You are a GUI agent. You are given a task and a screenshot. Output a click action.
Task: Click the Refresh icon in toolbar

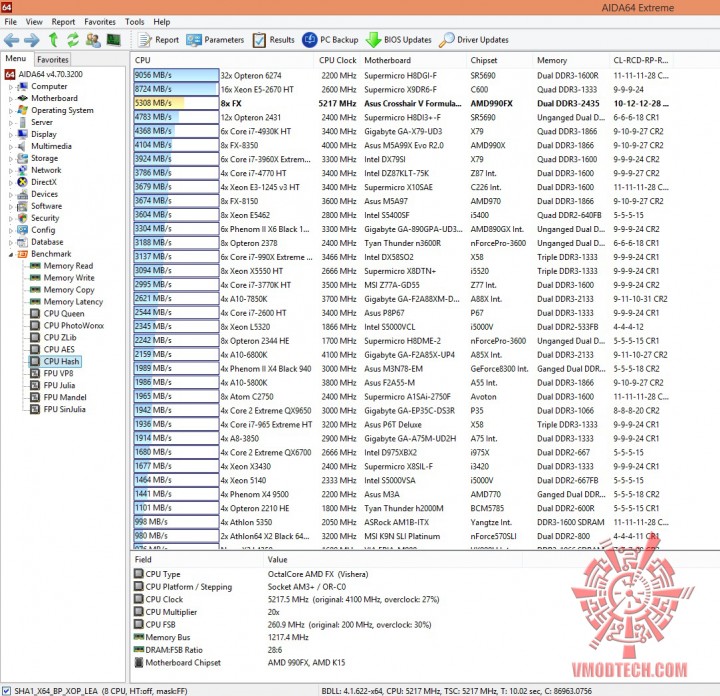click(73, 40)
